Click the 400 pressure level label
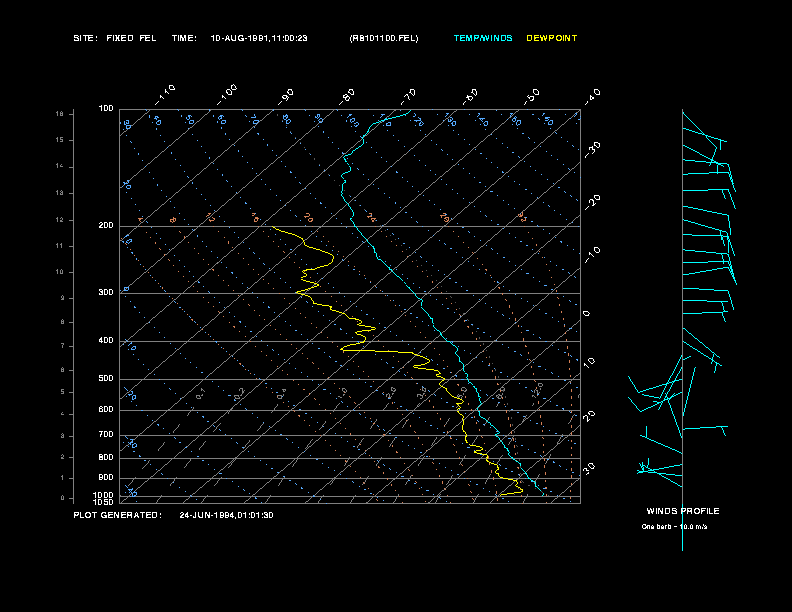Screen dimensions: 792x612 [106, 340]
